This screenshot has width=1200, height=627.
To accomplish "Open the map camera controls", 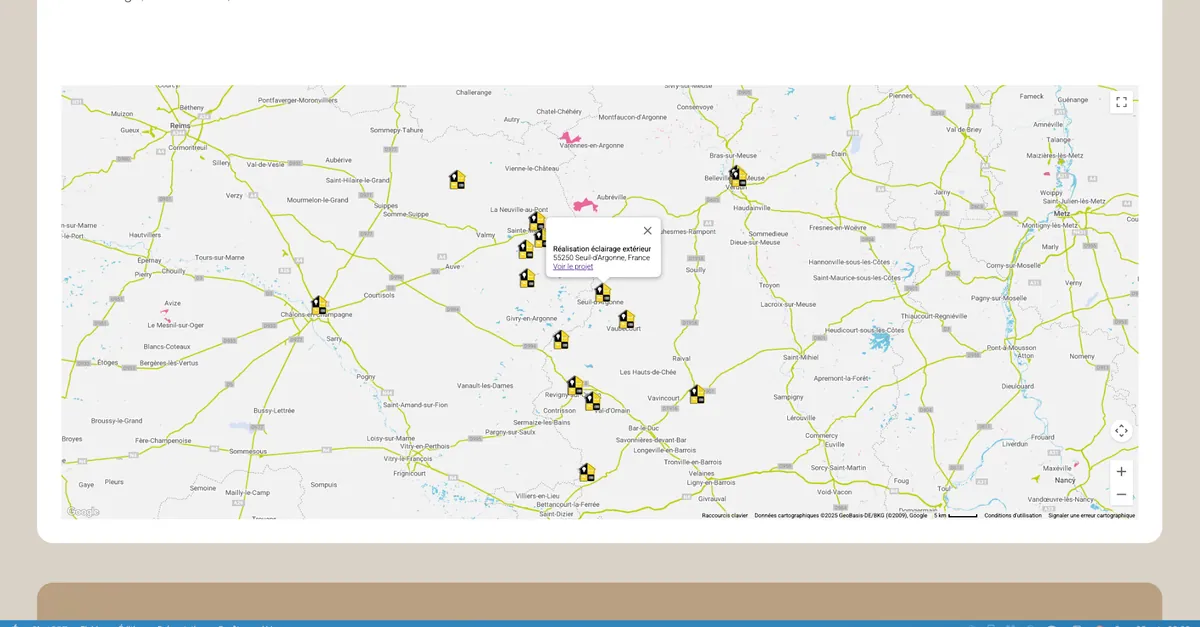I will [1121, 431].
